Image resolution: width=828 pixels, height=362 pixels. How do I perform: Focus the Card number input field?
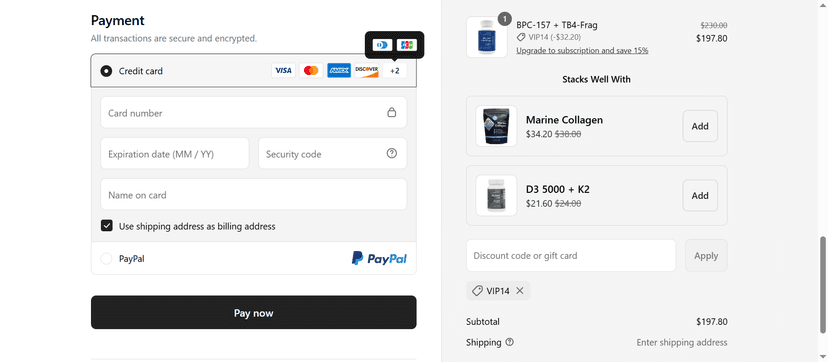(x=253, y=112)
